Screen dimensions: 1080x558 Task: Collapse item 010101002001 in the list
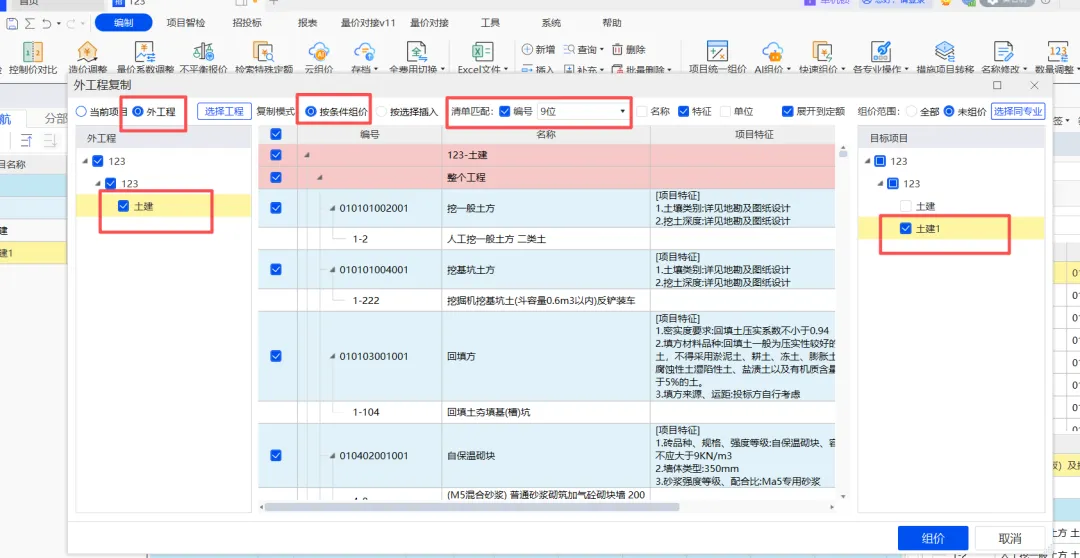pos(333,207)
